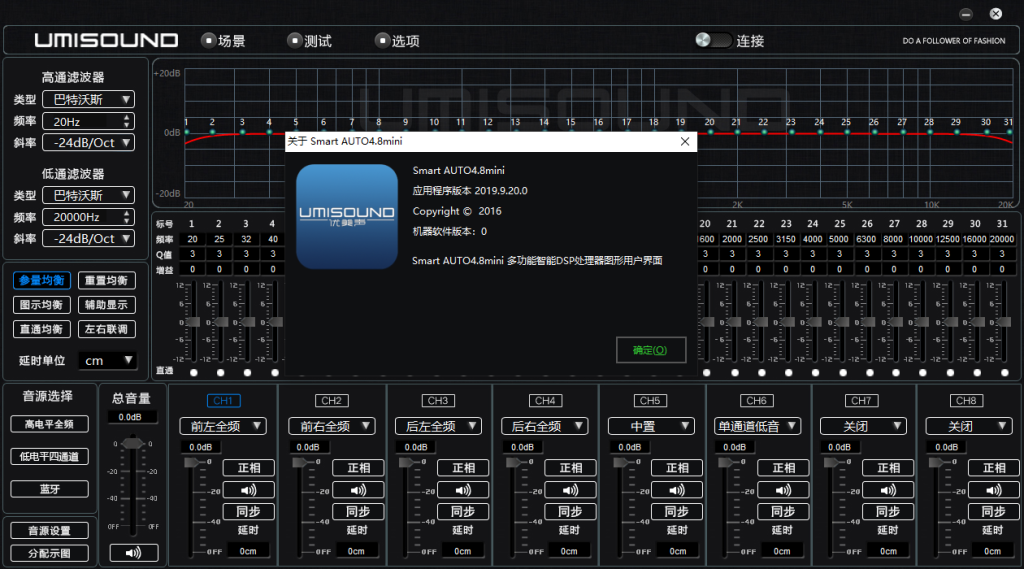The height and width of the screenshot is (569, 1024).
Task: Close the About Smart AUTO4.8mini dialog
Action: point(684,142)
